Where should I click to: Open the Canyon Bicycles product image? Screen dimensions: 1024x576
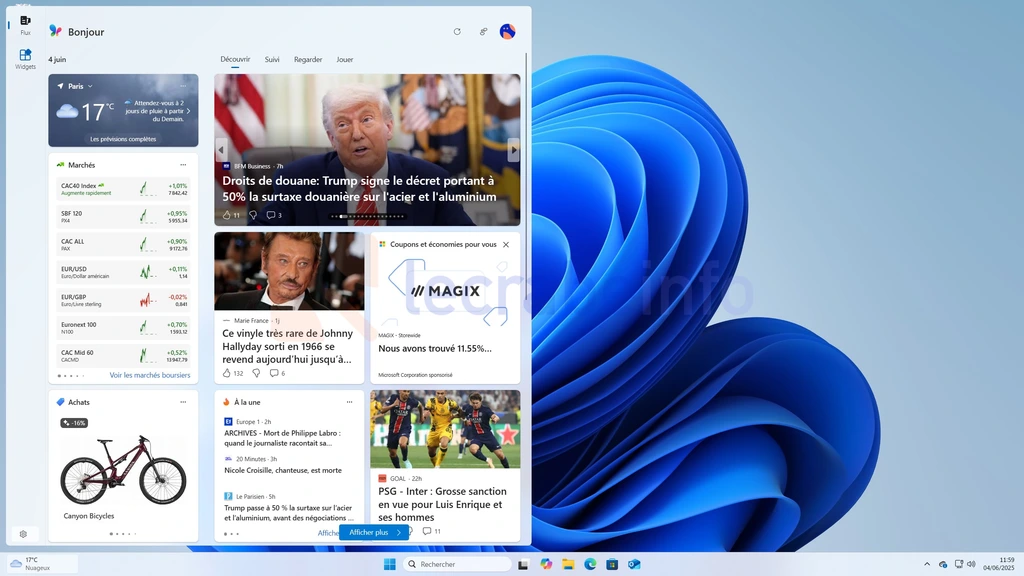point(123,470)
